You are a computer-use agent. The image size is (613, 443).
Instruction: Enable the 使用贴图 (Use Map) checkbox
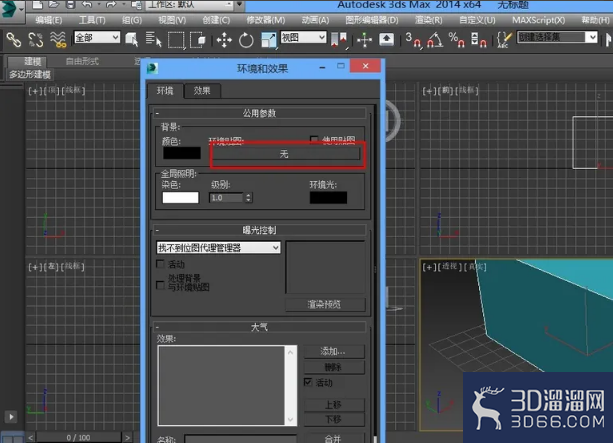(x=314, y=139)
